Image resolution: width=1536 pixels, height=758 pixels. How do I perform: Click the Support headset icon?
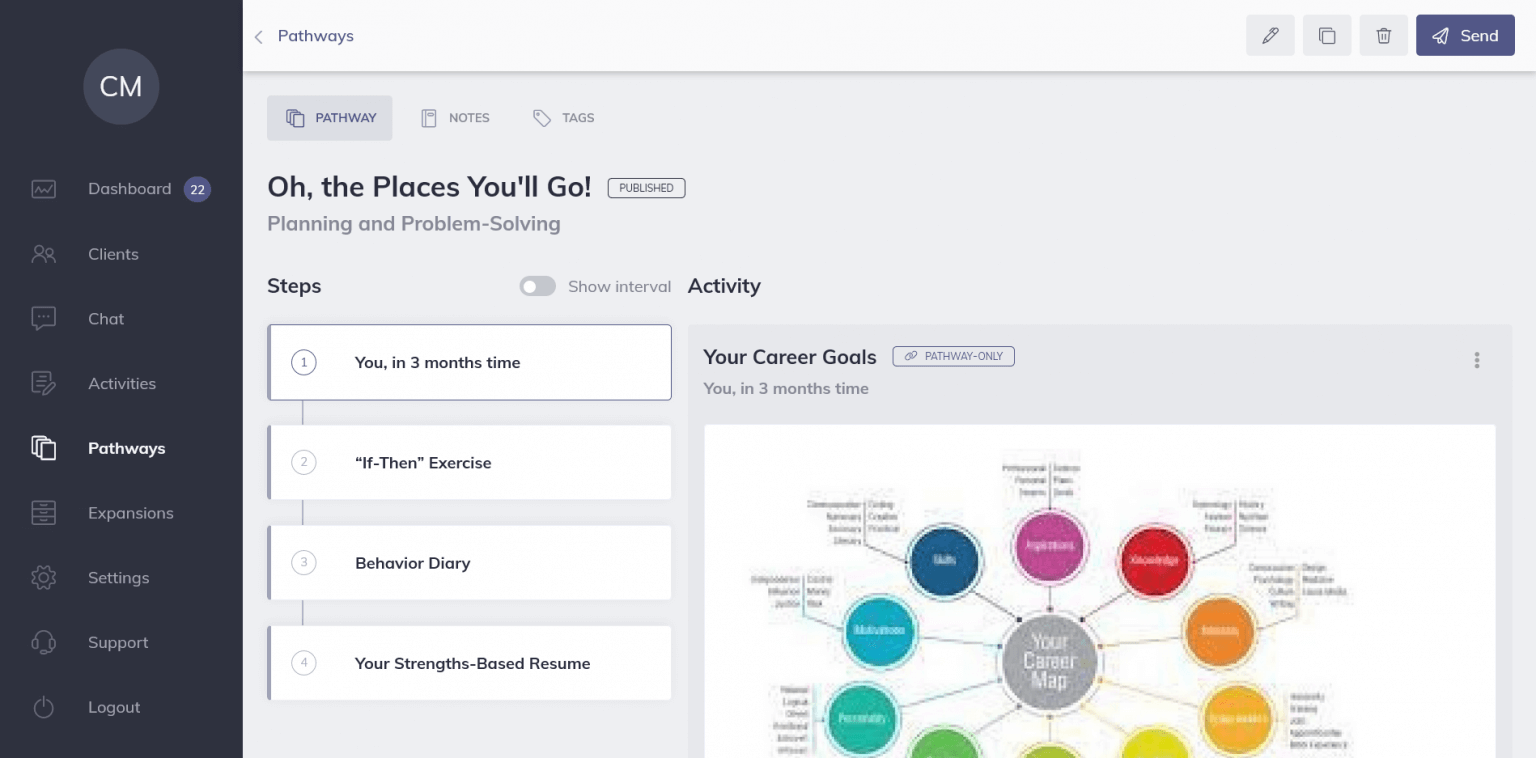coord(43,642)
